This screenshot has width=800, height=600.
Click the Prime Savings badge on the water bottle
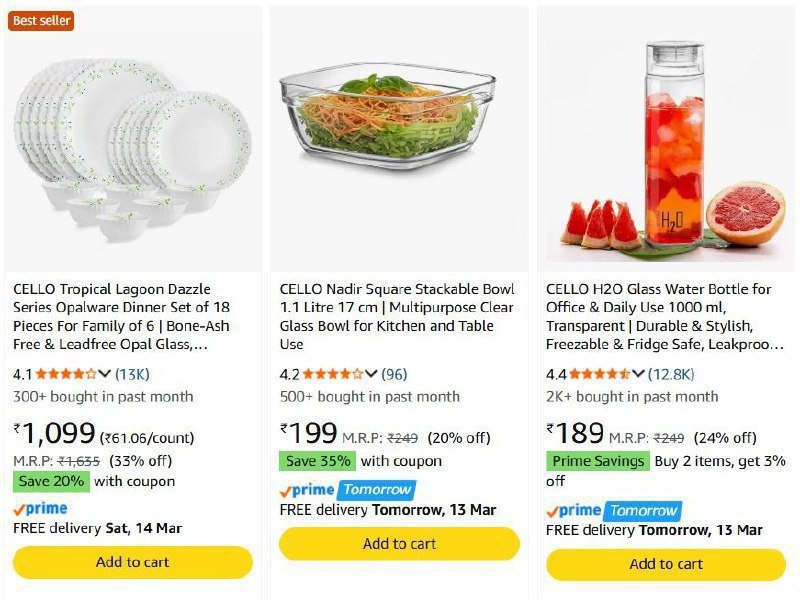[597, 461]
